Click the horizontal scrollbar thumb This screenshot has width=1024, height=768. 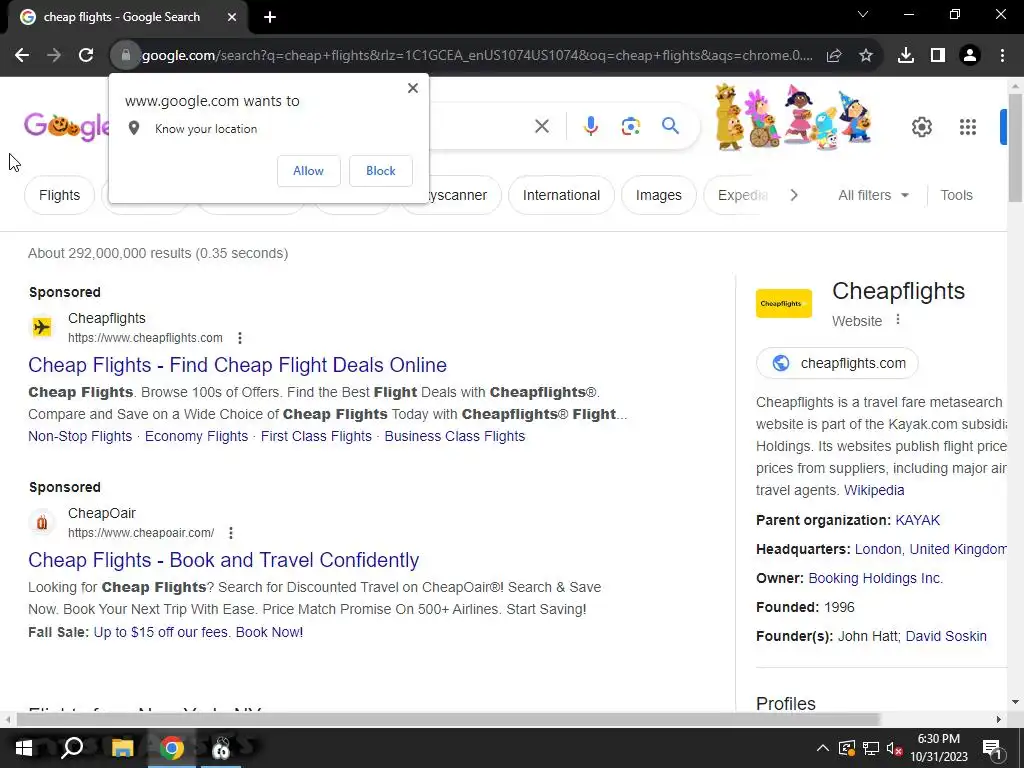click(448, 719)
